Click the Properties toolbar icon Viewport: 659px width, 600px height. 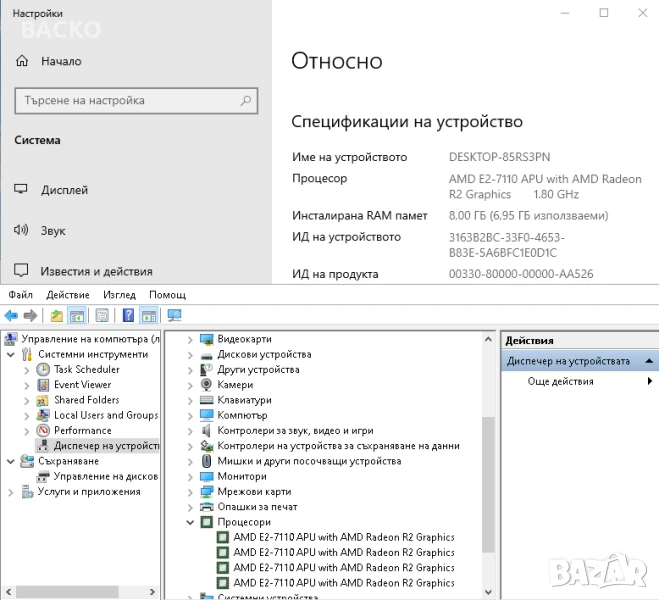[x=102, y=316]
